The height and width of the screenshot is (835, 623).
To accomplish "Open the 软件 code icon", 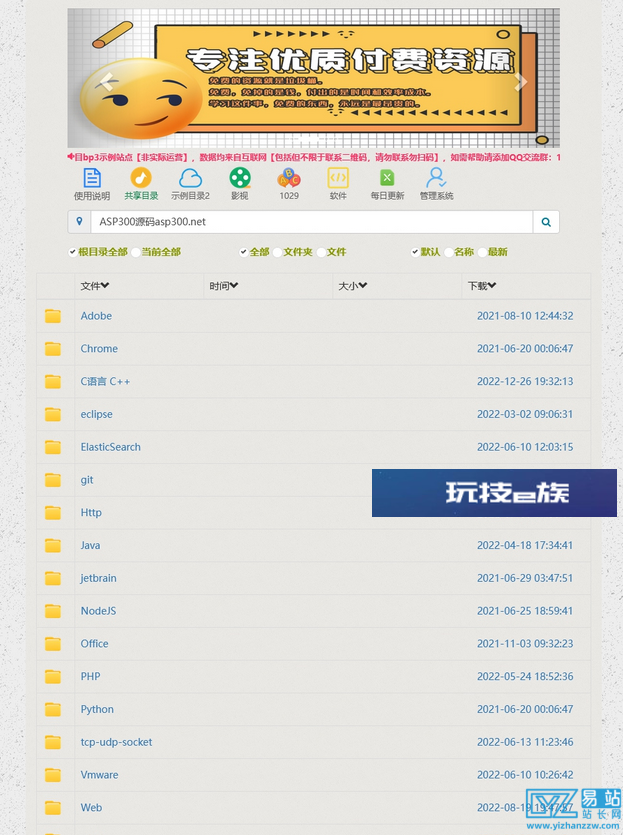I will point(338,178).
